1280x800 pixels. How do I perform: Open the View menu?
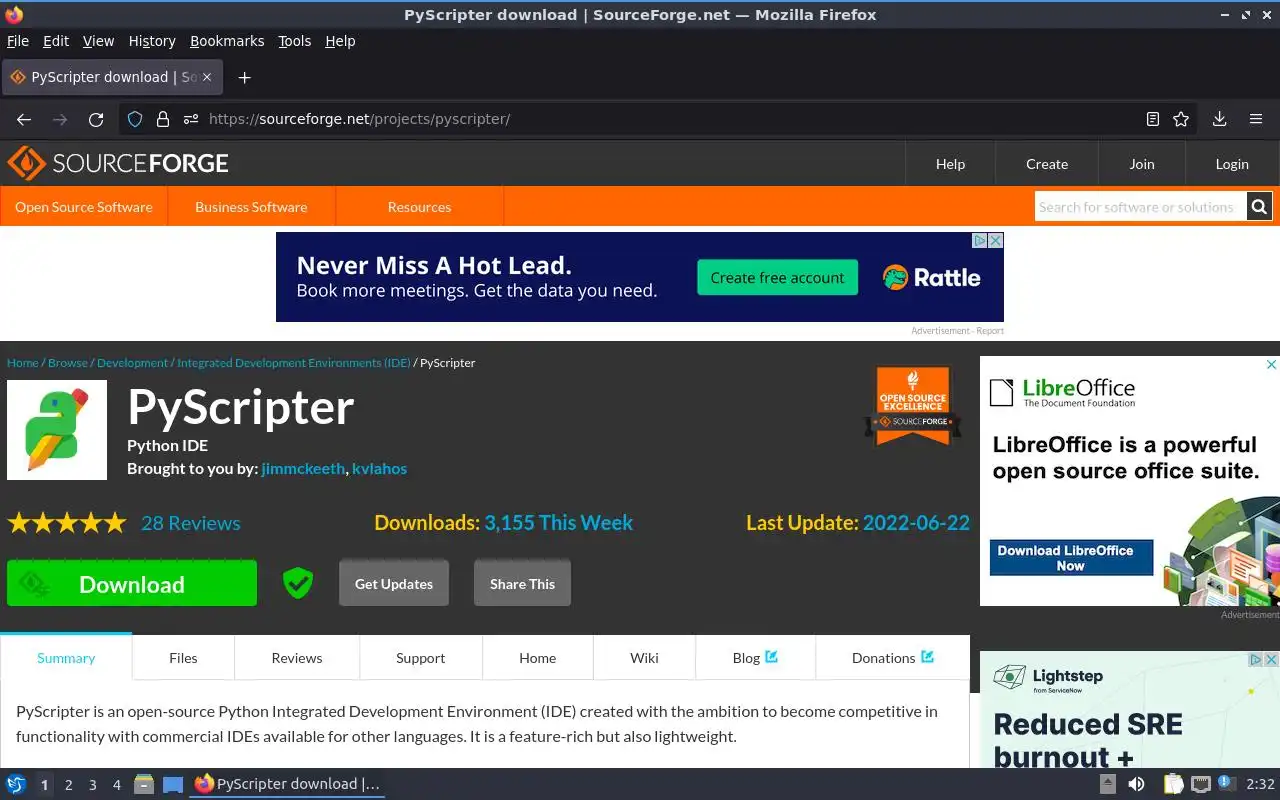(98, 41)
